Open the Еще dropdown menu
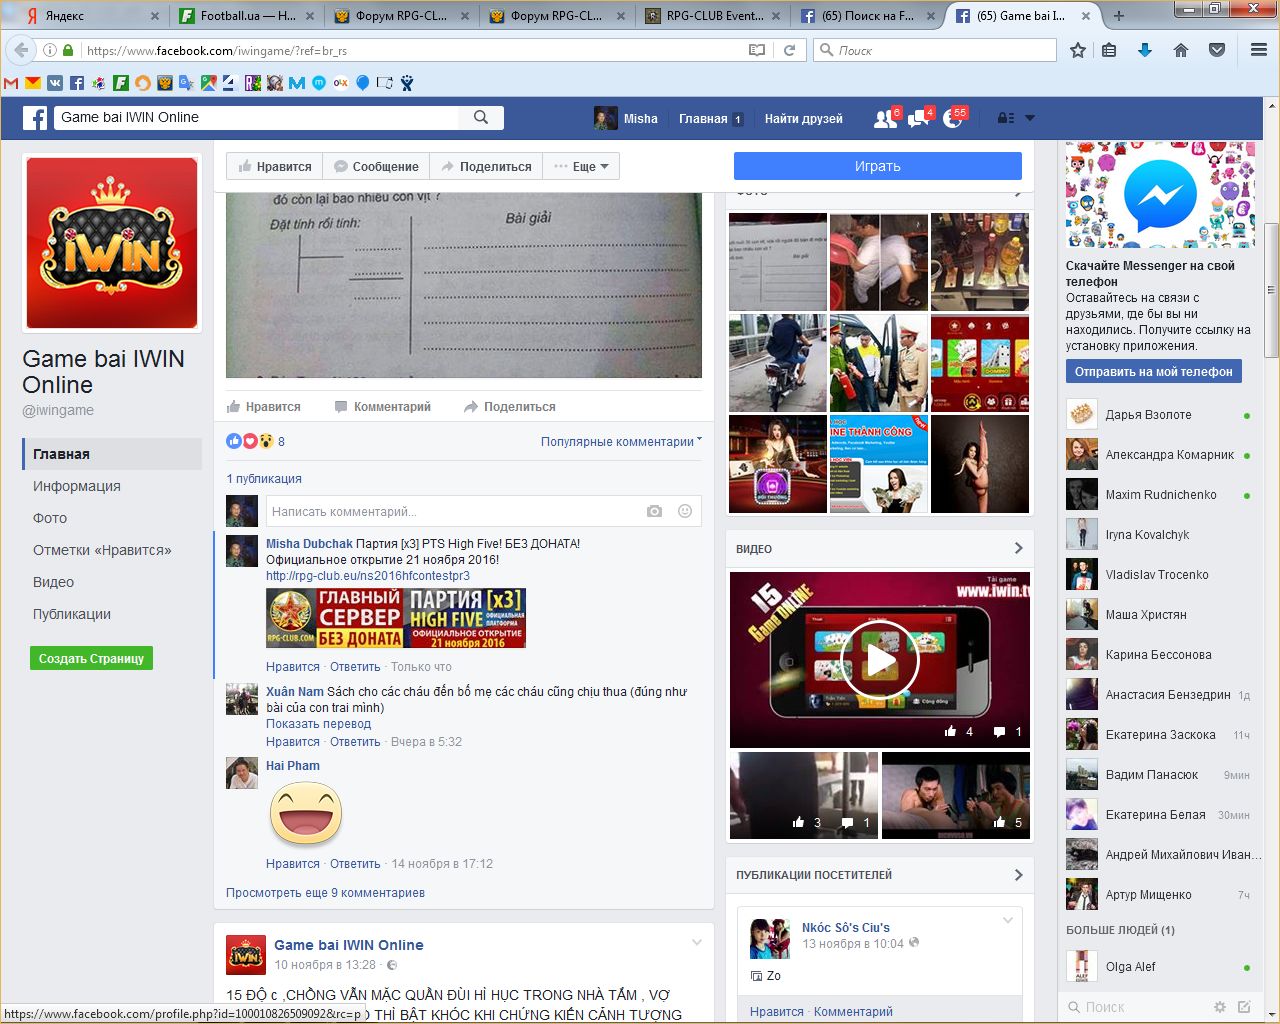 [582, 167]
